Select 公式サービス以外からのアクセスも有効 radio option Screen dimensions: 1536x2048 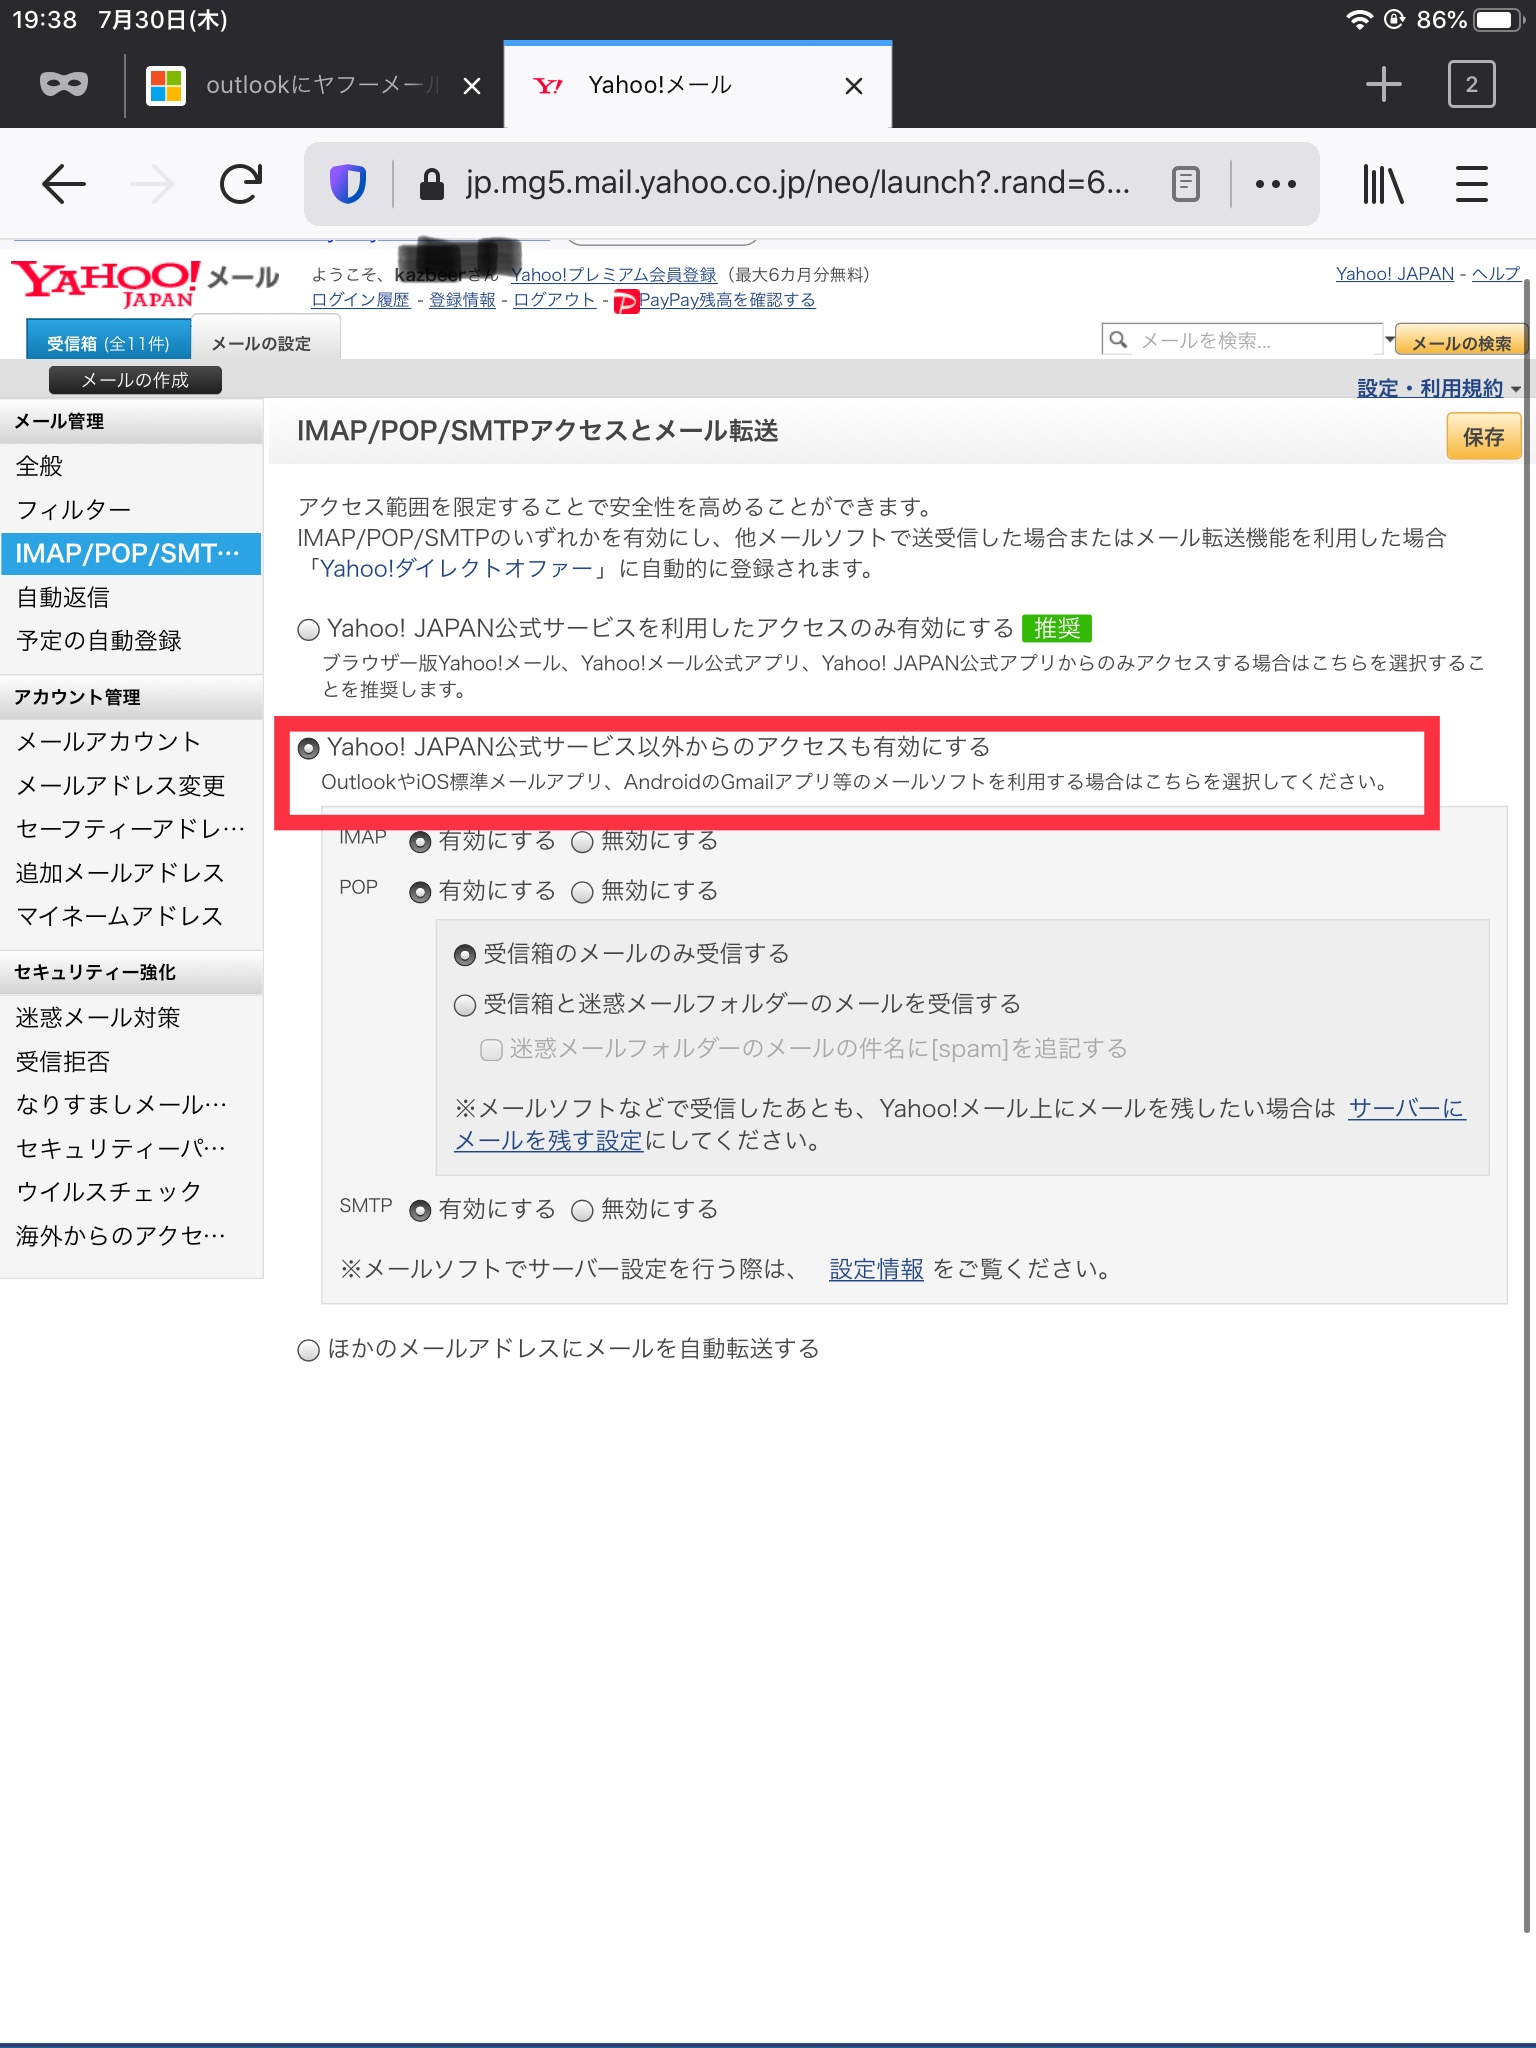coord(309,748)
